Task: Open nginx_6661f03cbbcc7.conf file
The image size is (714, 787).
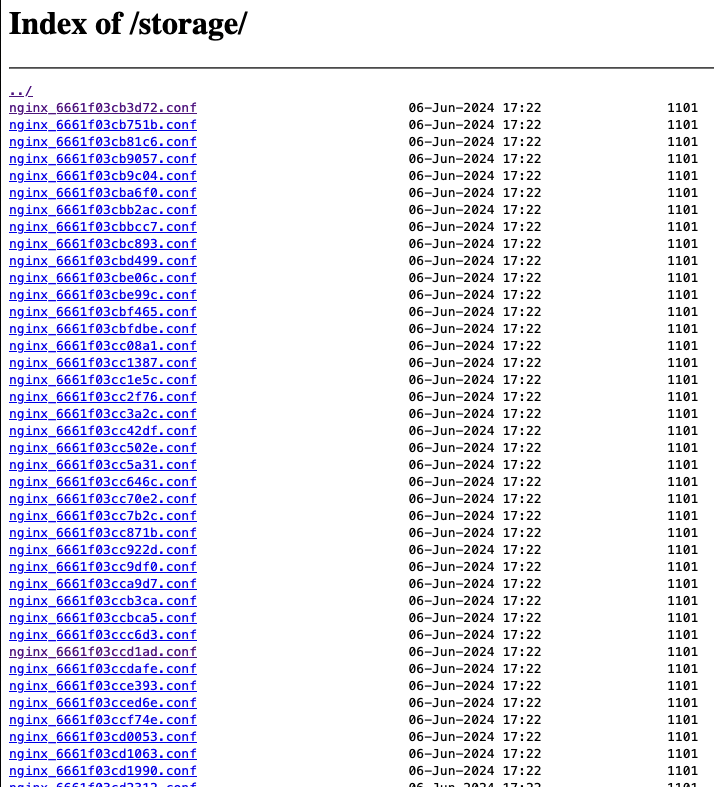Action: (103, 227)
